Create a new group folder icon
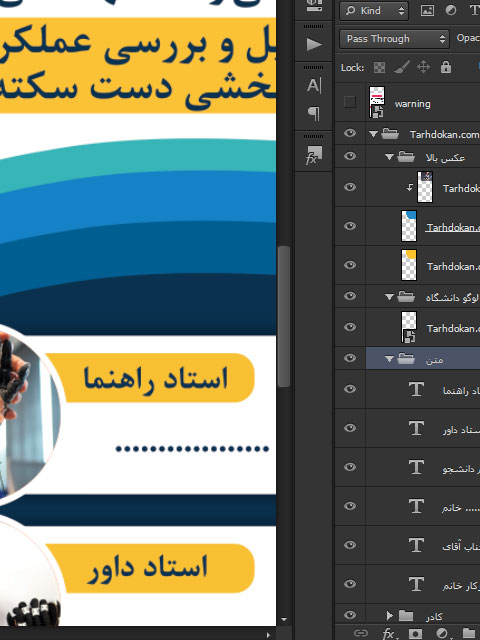The height and width of the screenshot is (640, 480). click(469, 633)
